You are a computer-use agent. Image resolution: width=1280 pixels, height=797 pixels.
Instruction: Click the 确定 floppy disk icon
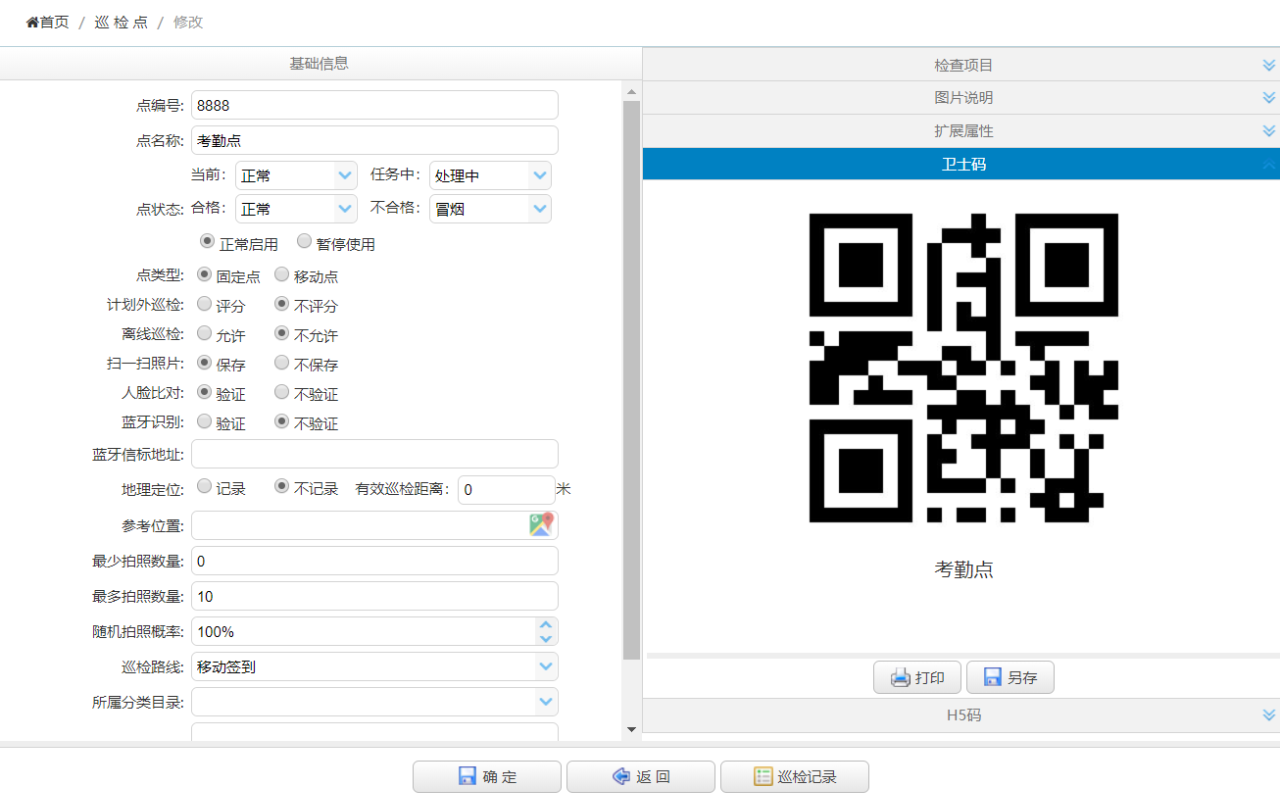click(x=467, y=777)
